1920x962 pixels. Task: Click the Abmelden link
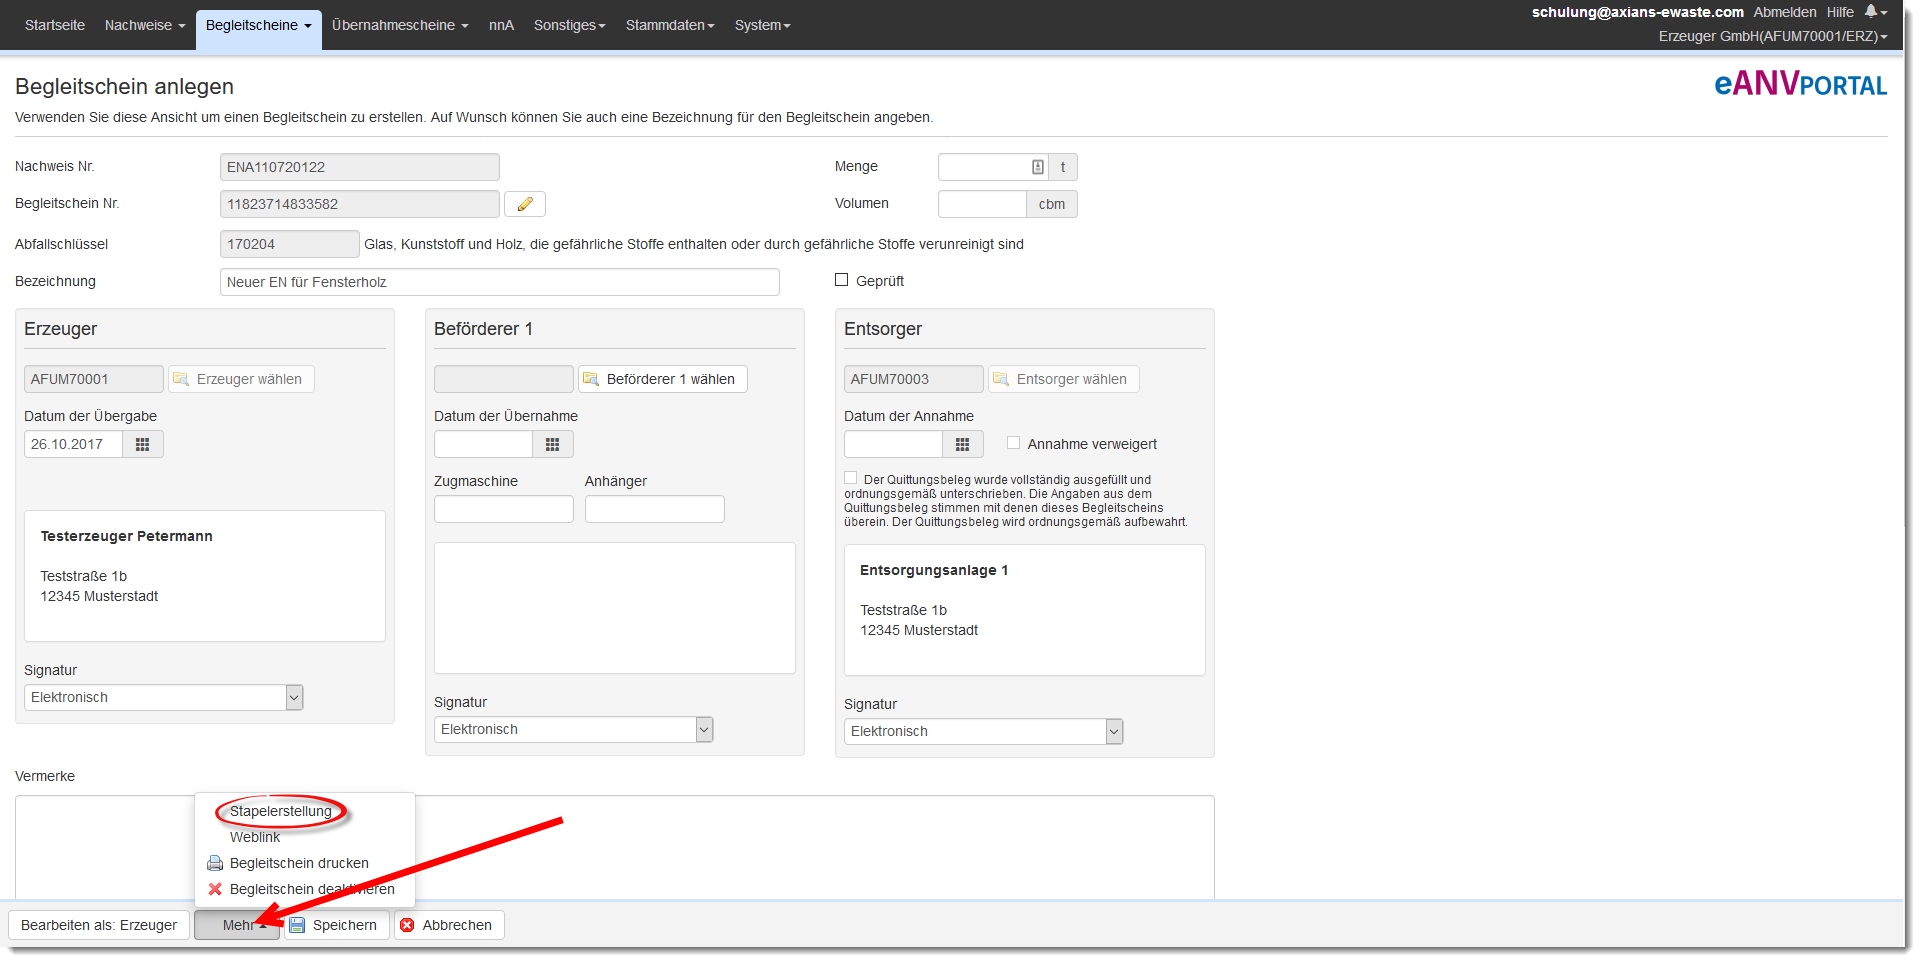point(1785,12)
